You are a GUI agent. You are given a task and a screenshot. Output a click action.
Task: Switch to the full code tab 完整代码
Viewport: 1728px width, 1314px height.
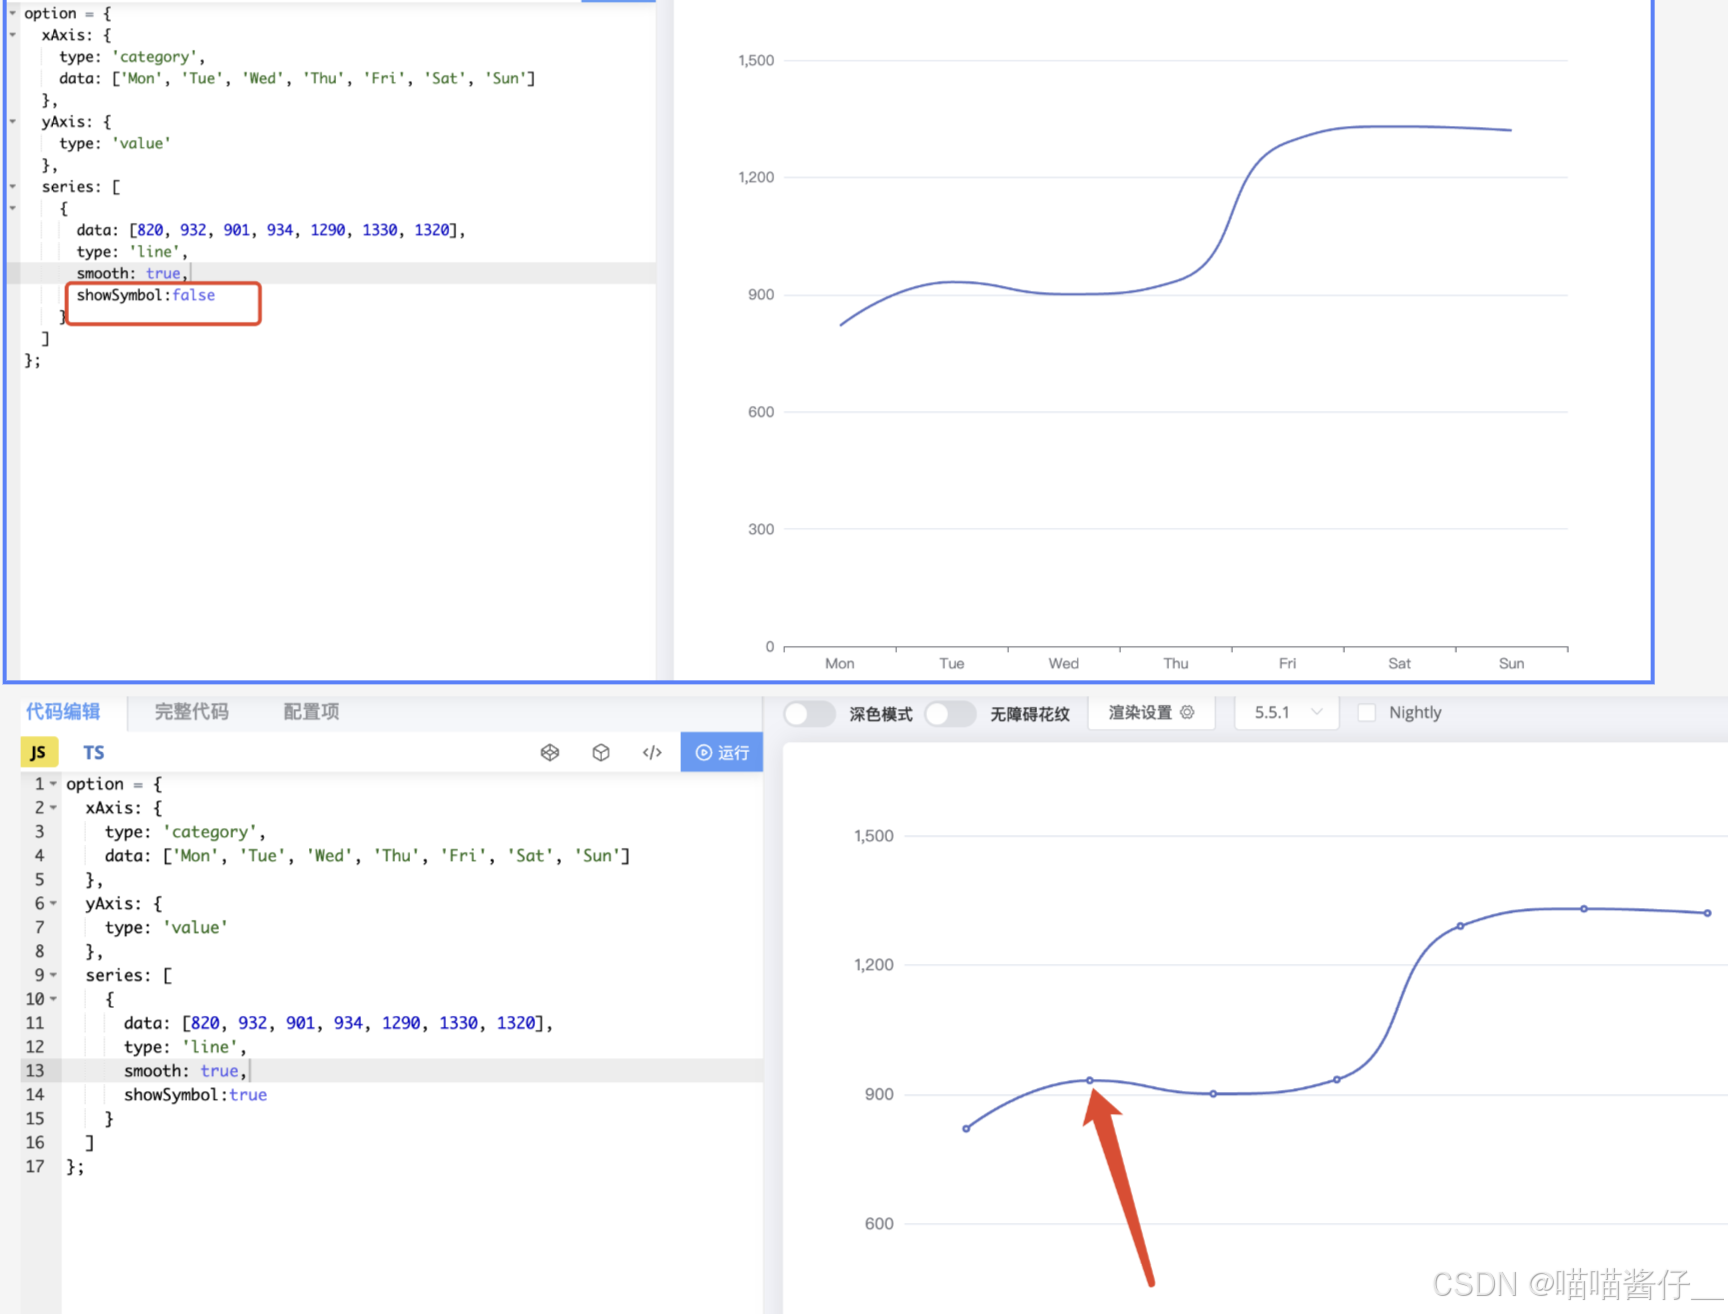pos(191,711)
